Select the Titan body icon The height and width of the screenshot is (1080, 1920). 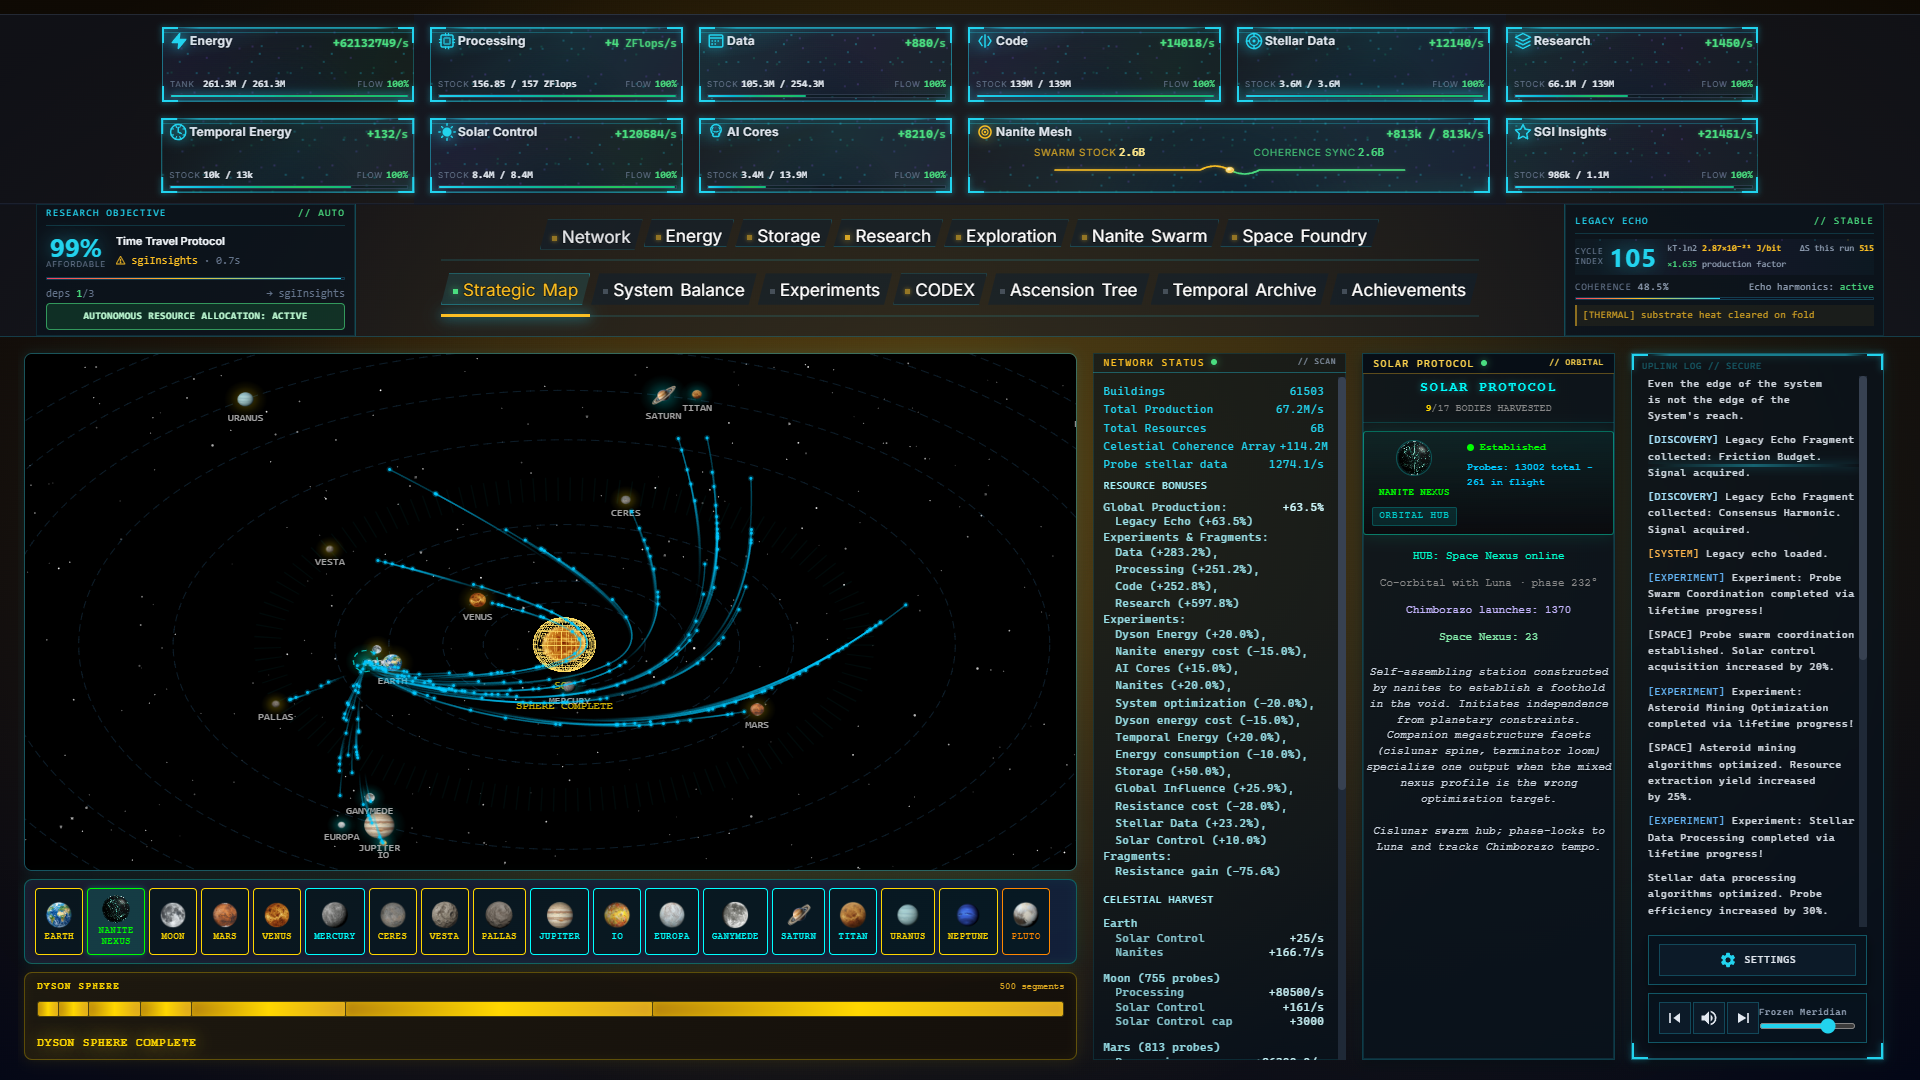point(853,921)
